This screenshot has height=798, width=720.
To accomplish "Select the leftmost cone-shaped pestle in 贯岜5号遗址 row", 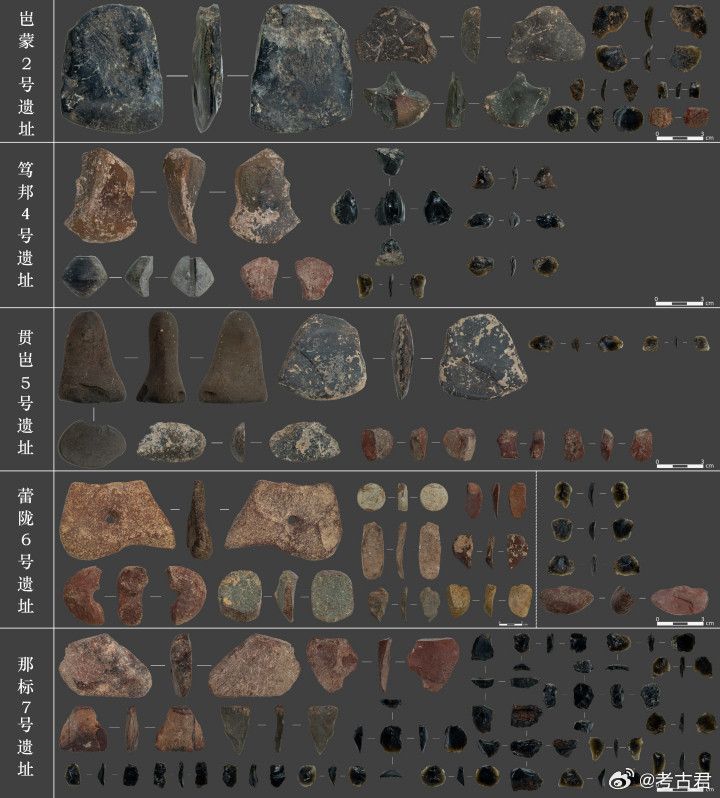I will (x=92, y=357).
